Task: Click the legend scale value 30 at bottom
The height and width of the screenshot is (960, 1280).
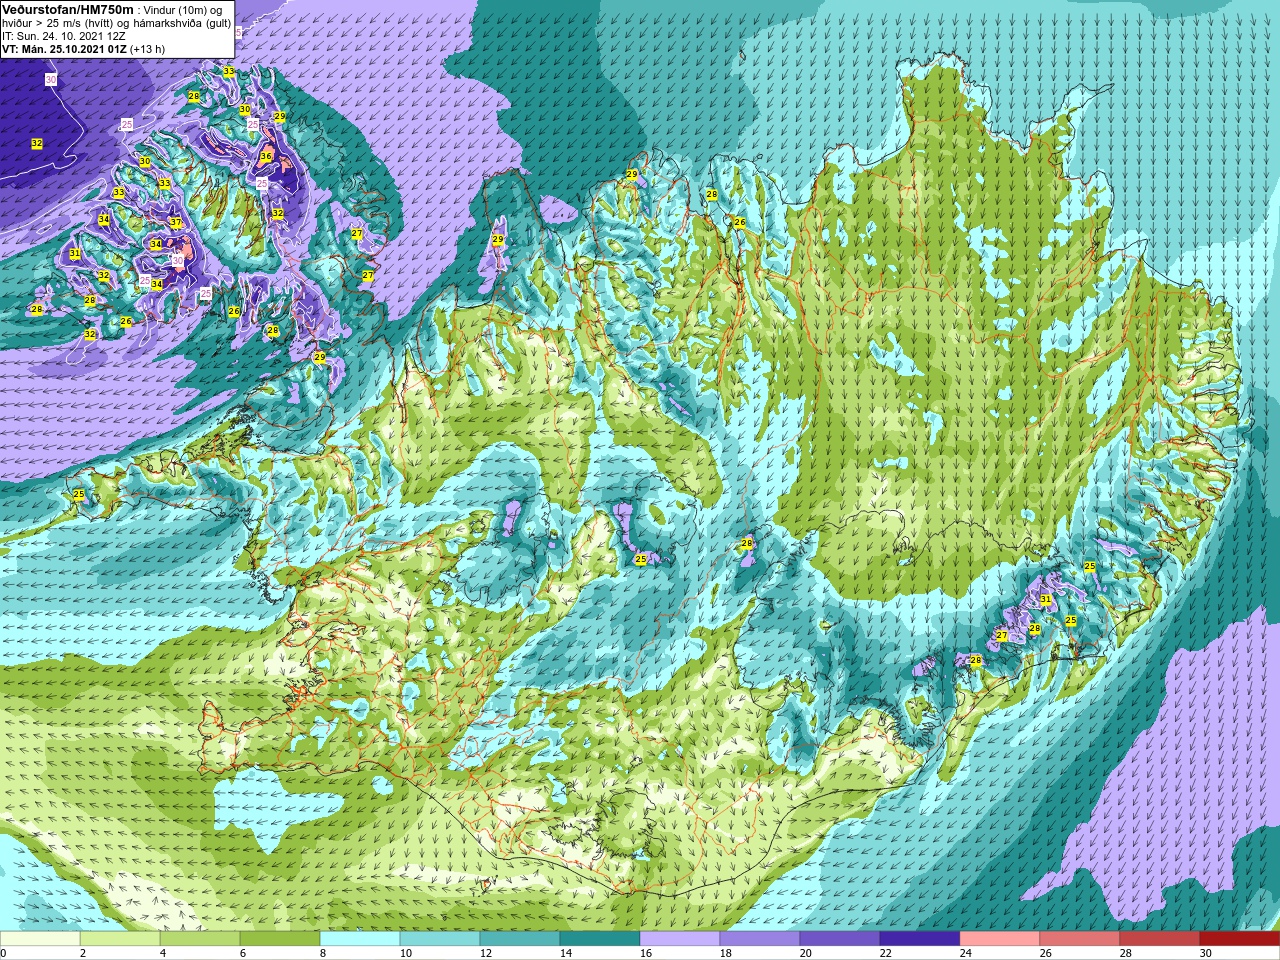Action: [x=1207, y=953]
